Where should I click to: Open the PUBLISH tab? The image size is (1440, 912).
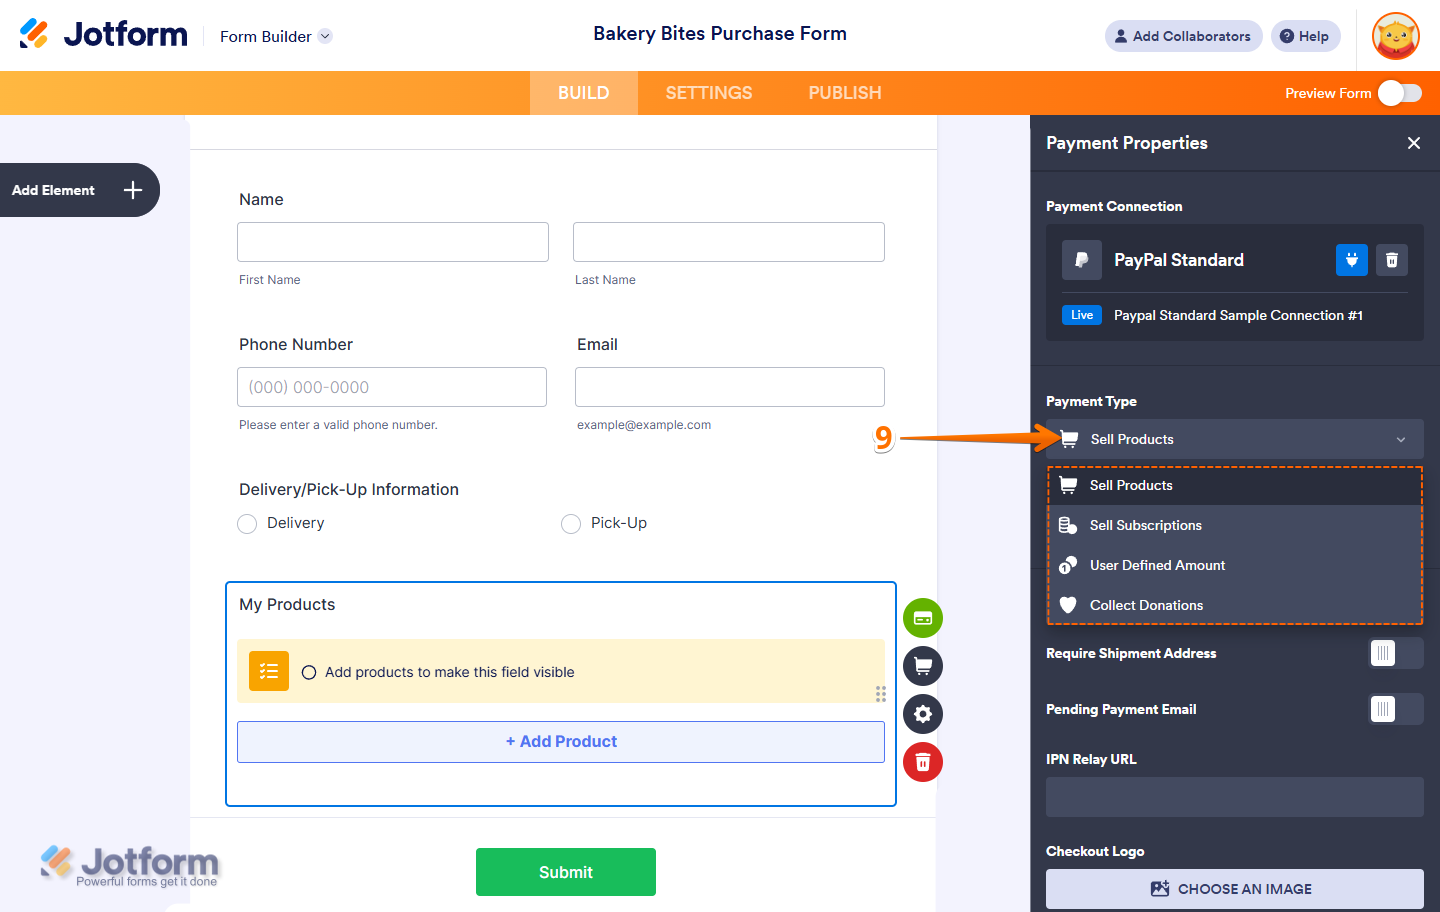tap(844, 92)
